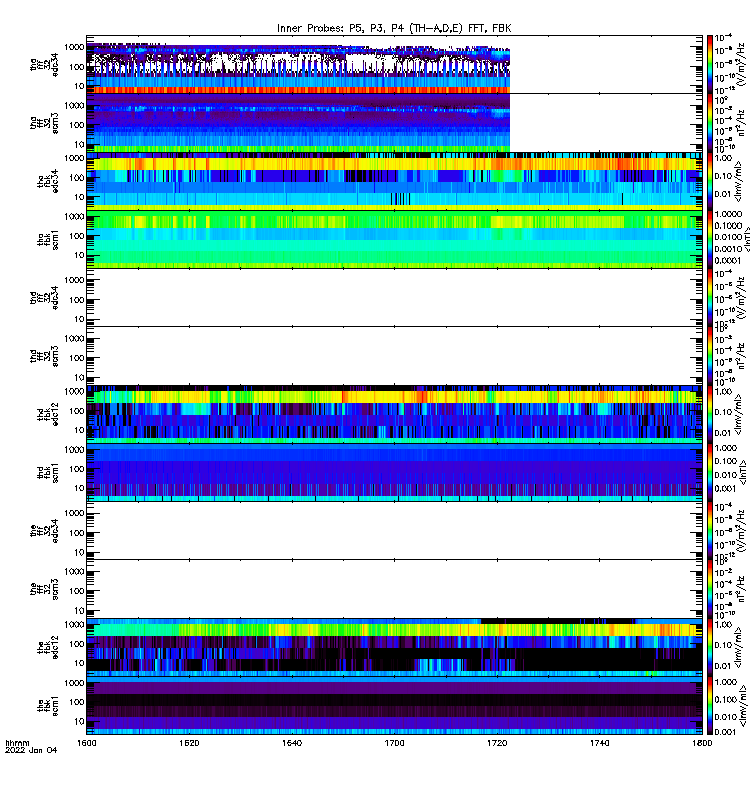Screen dimensions: 750x800
Task: Click the '(V/m)²/Hz' unit beside tha fff edc34
Action: 741,64
